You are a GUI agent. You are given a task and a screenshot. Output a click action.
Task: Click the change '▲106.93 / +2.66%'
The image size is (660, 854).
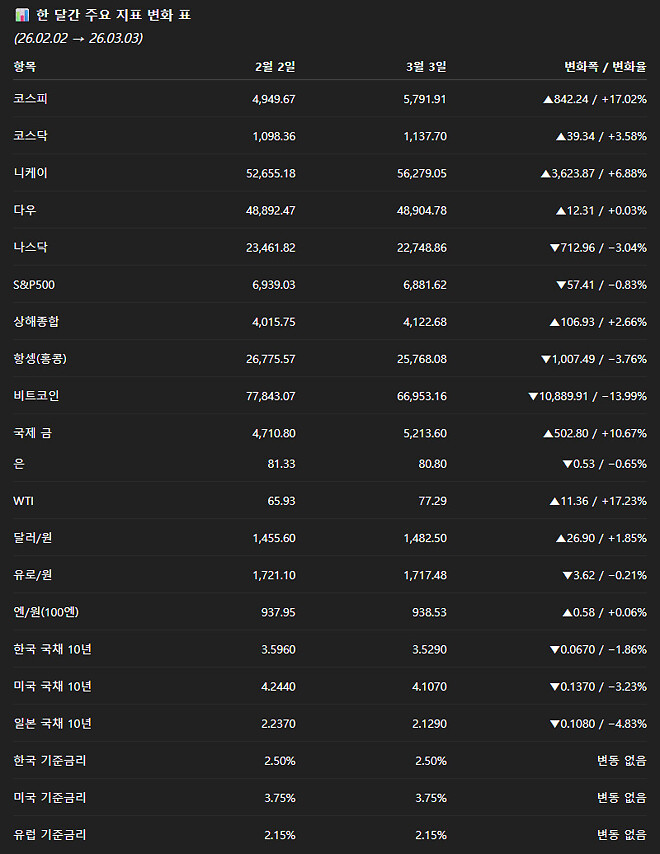point(598,322)
